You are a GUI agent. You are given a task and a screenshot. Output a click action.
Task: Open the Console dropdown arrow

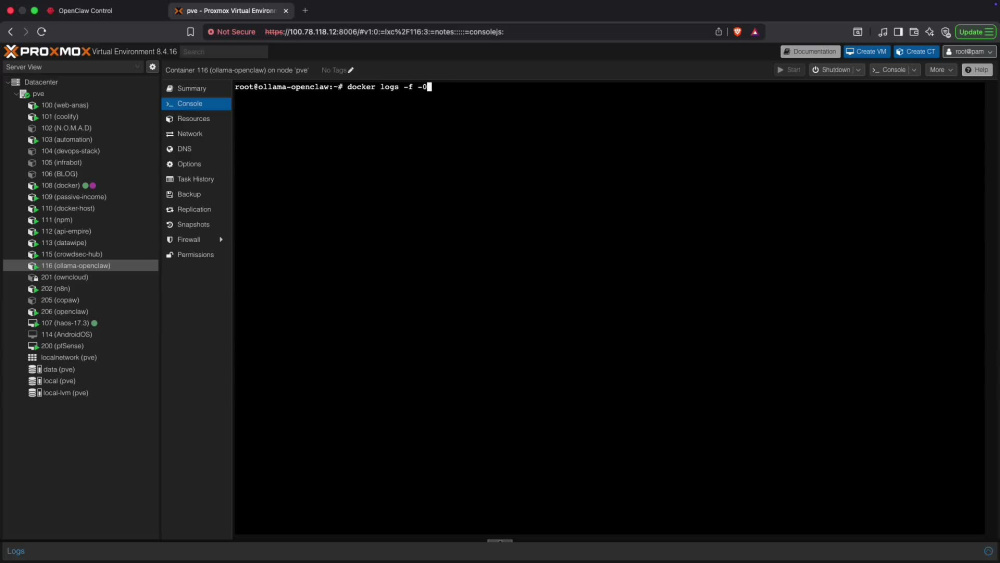(x=914, y=69)
